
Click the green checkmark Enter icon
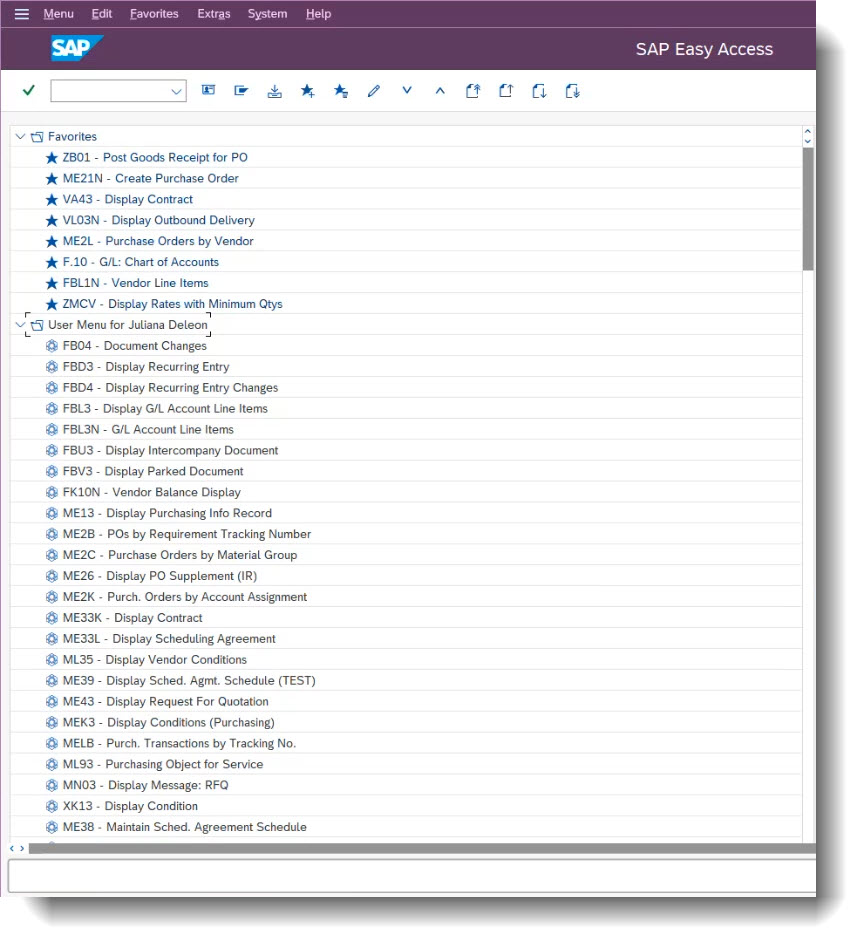(28, 90)
